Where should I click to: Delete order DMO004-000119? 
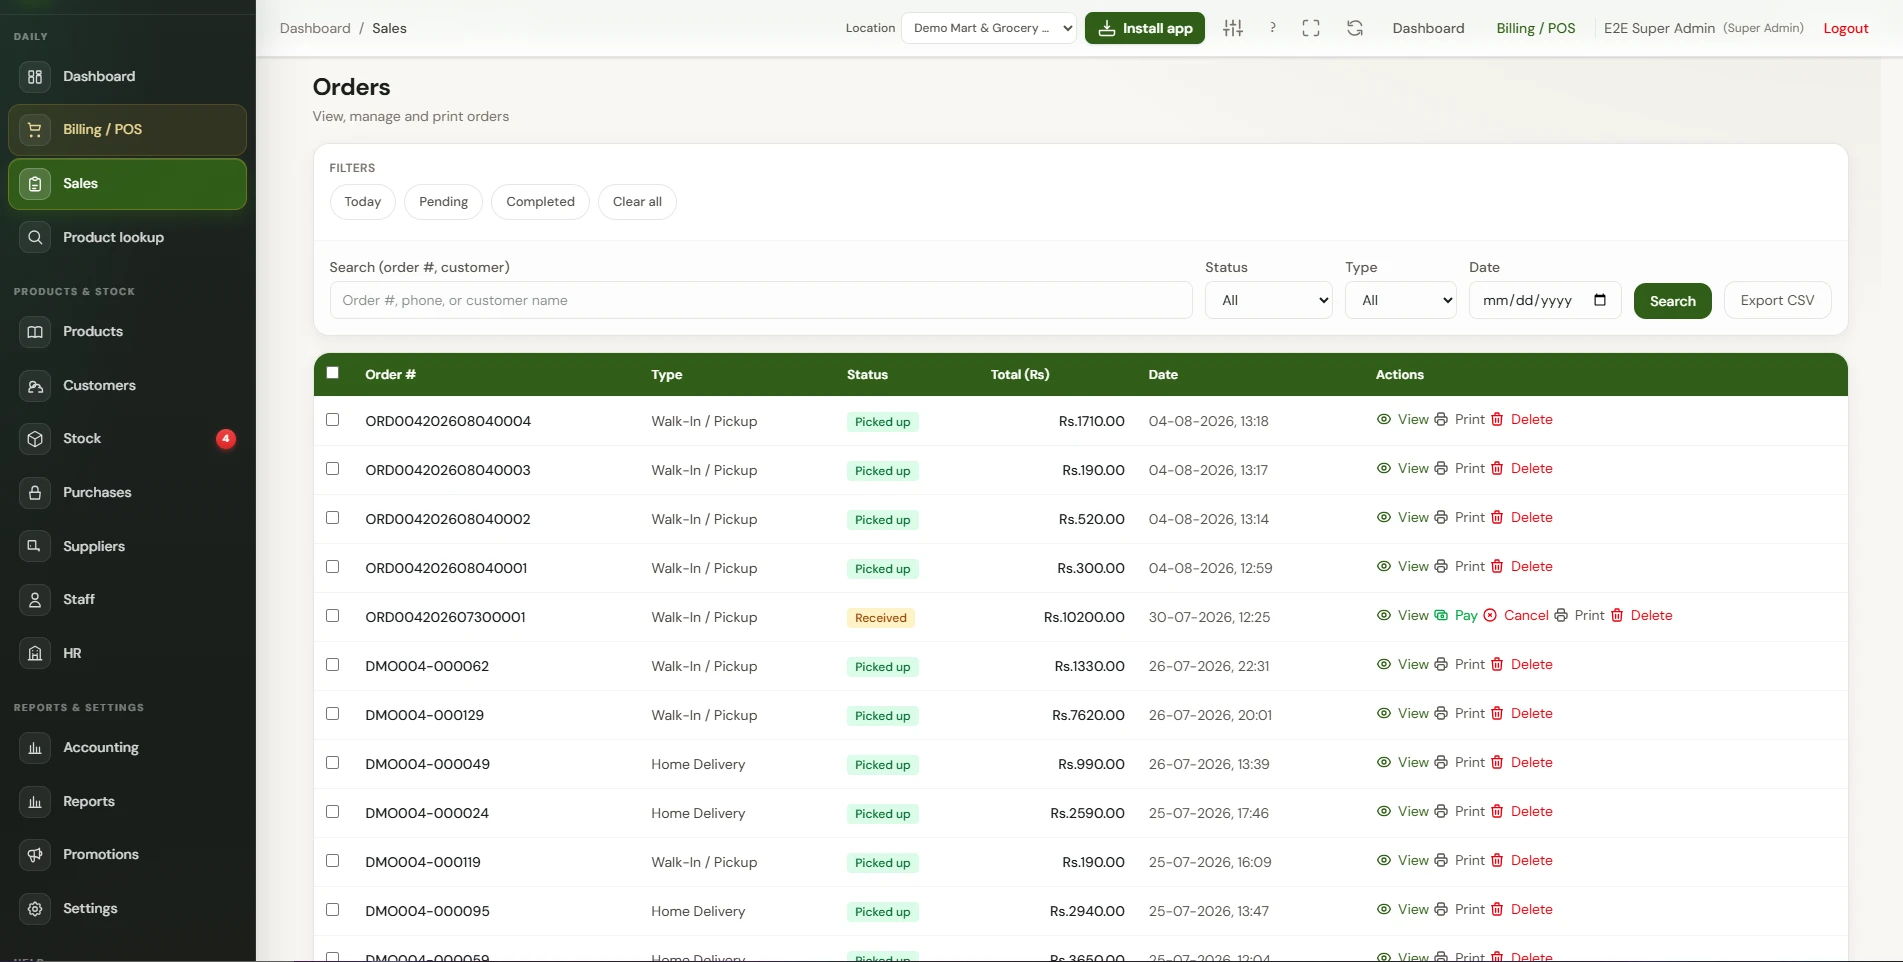1522,860
